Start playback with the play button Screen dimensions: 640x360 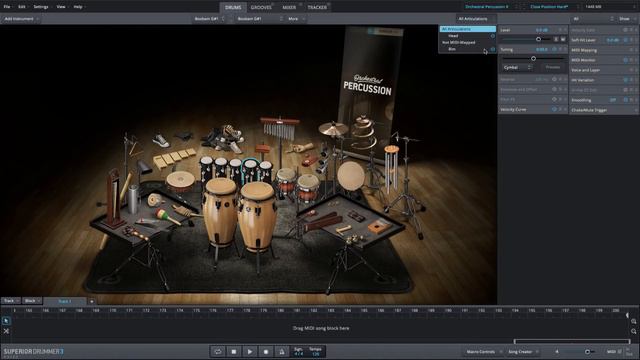(x=250, y=351)
